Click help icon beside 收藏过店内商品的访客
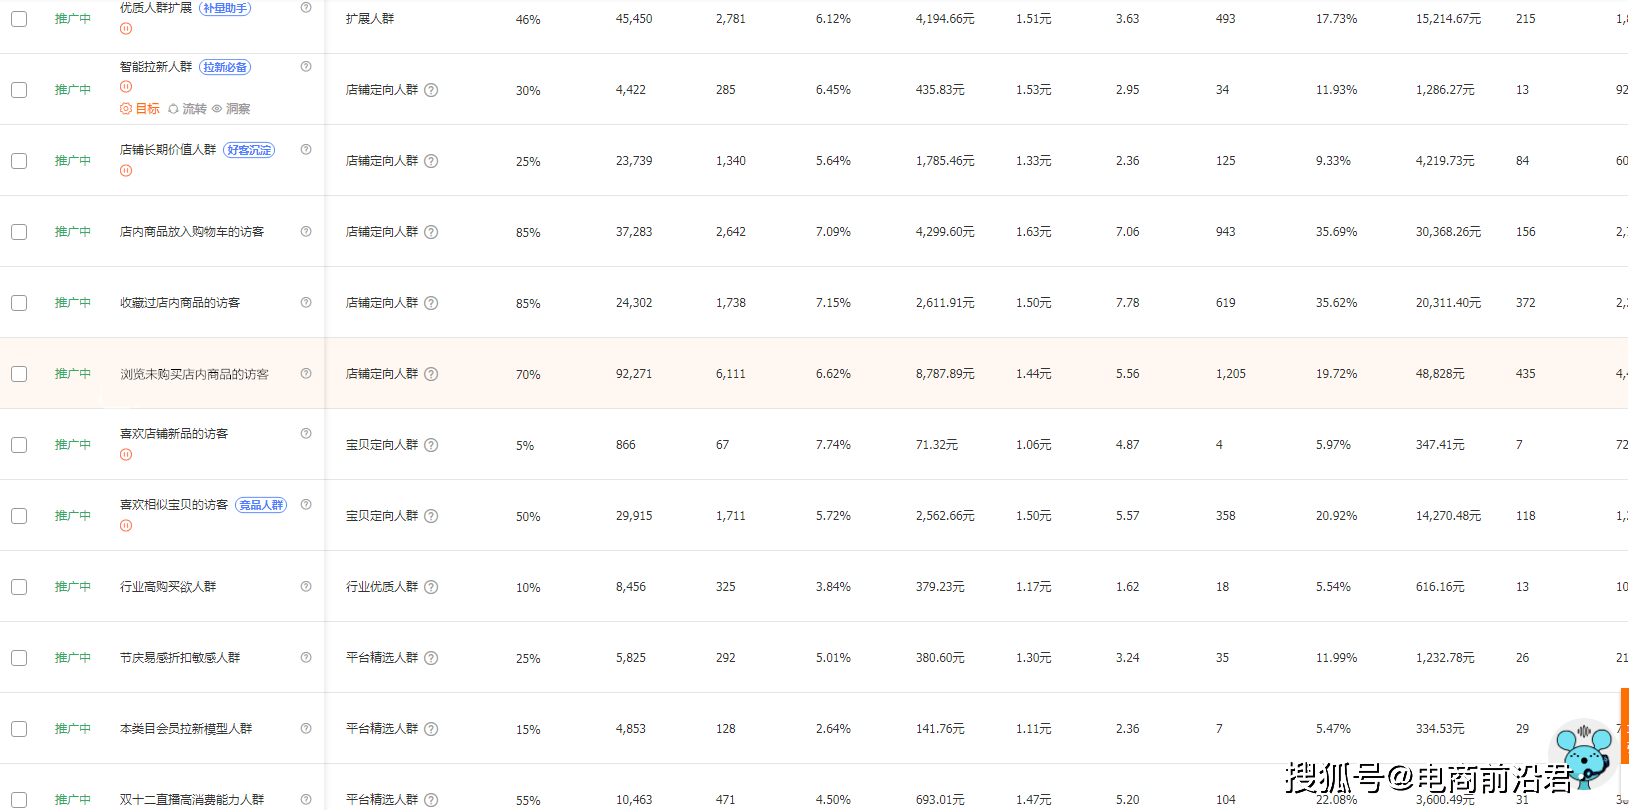This screenshot has height=812, width=1629. (x=306, y=302)
